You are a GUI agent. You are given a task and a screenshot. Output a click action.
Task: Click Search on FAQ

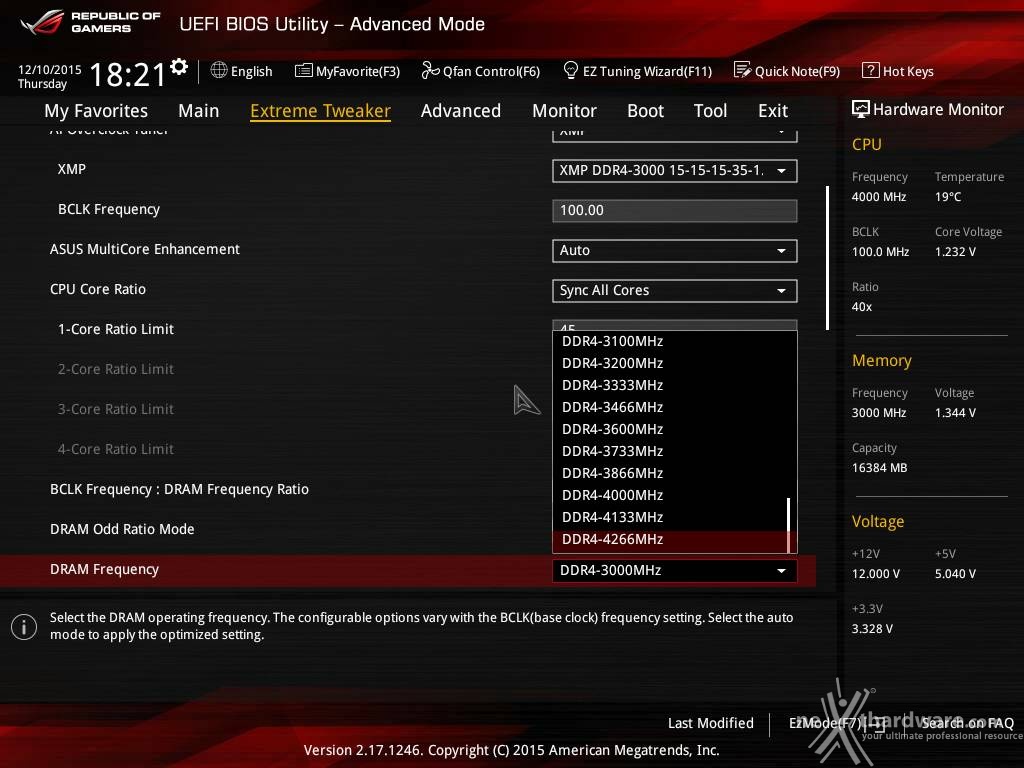967,723
